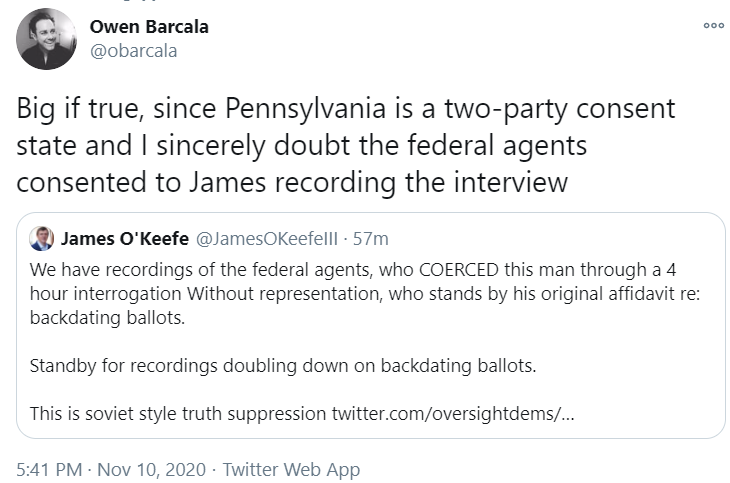Click the 5:41 PM tweet time

(47, 469)
